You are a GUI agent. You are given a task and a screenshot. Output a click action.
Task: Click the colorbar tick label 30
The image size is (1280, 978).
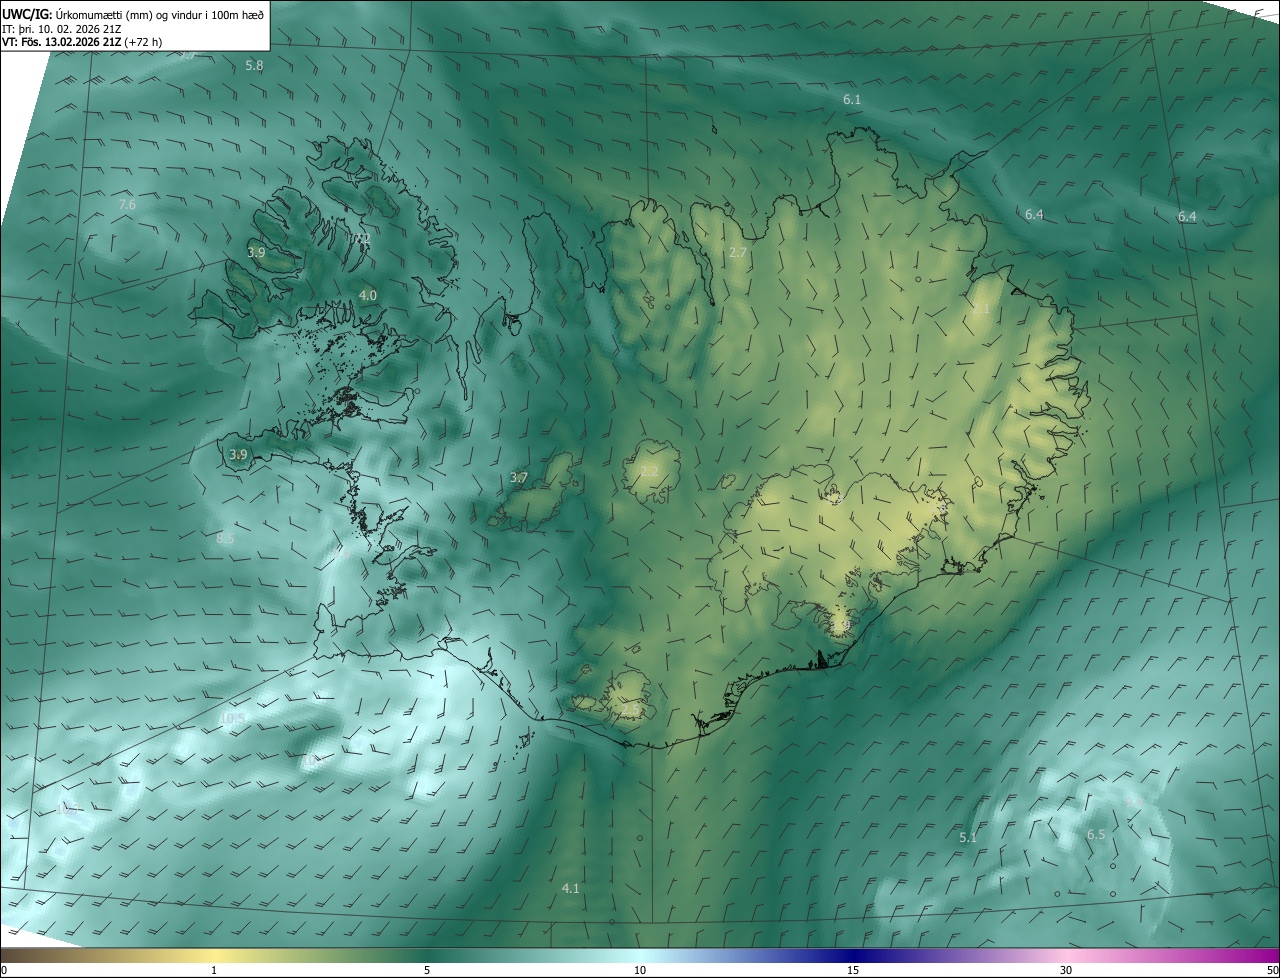point(1066,970)
